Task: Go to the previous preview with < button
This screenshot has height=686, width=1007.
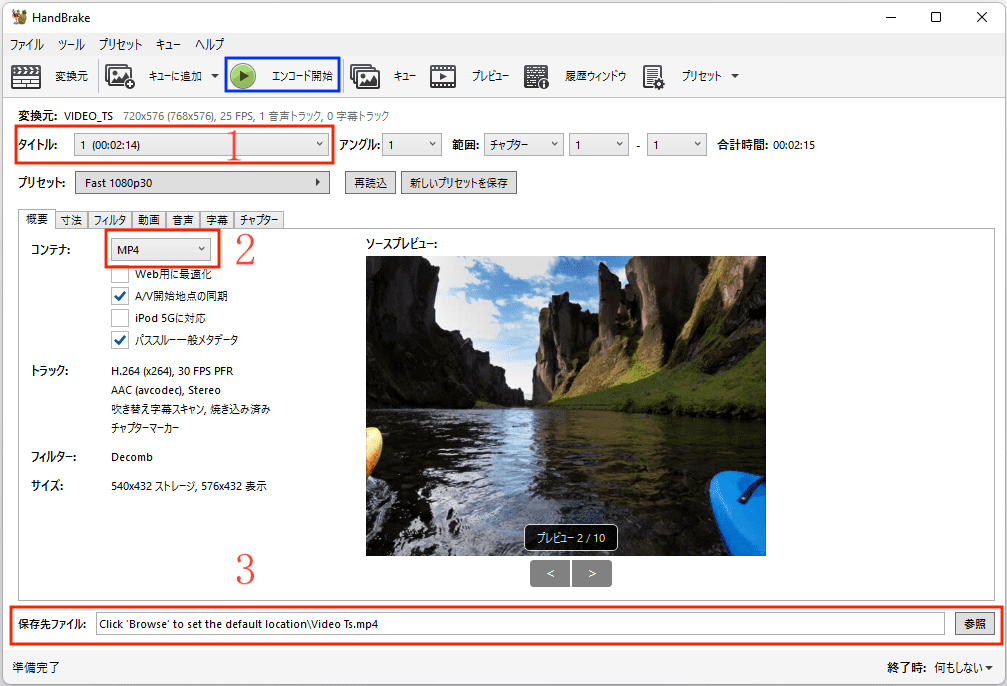Action: (x=550, y=574)
